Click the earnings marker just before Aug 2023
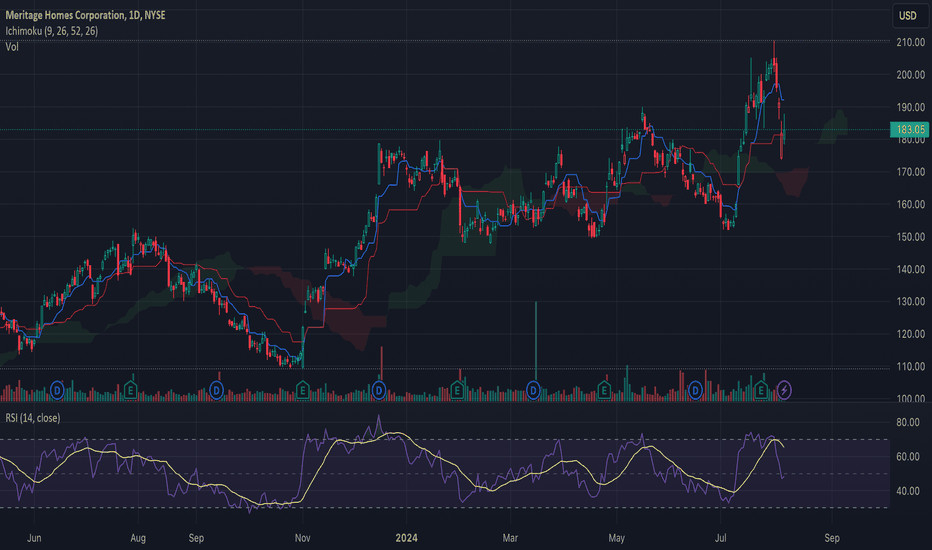The height and width of the screenshot is (550, 932). point(130,391)
